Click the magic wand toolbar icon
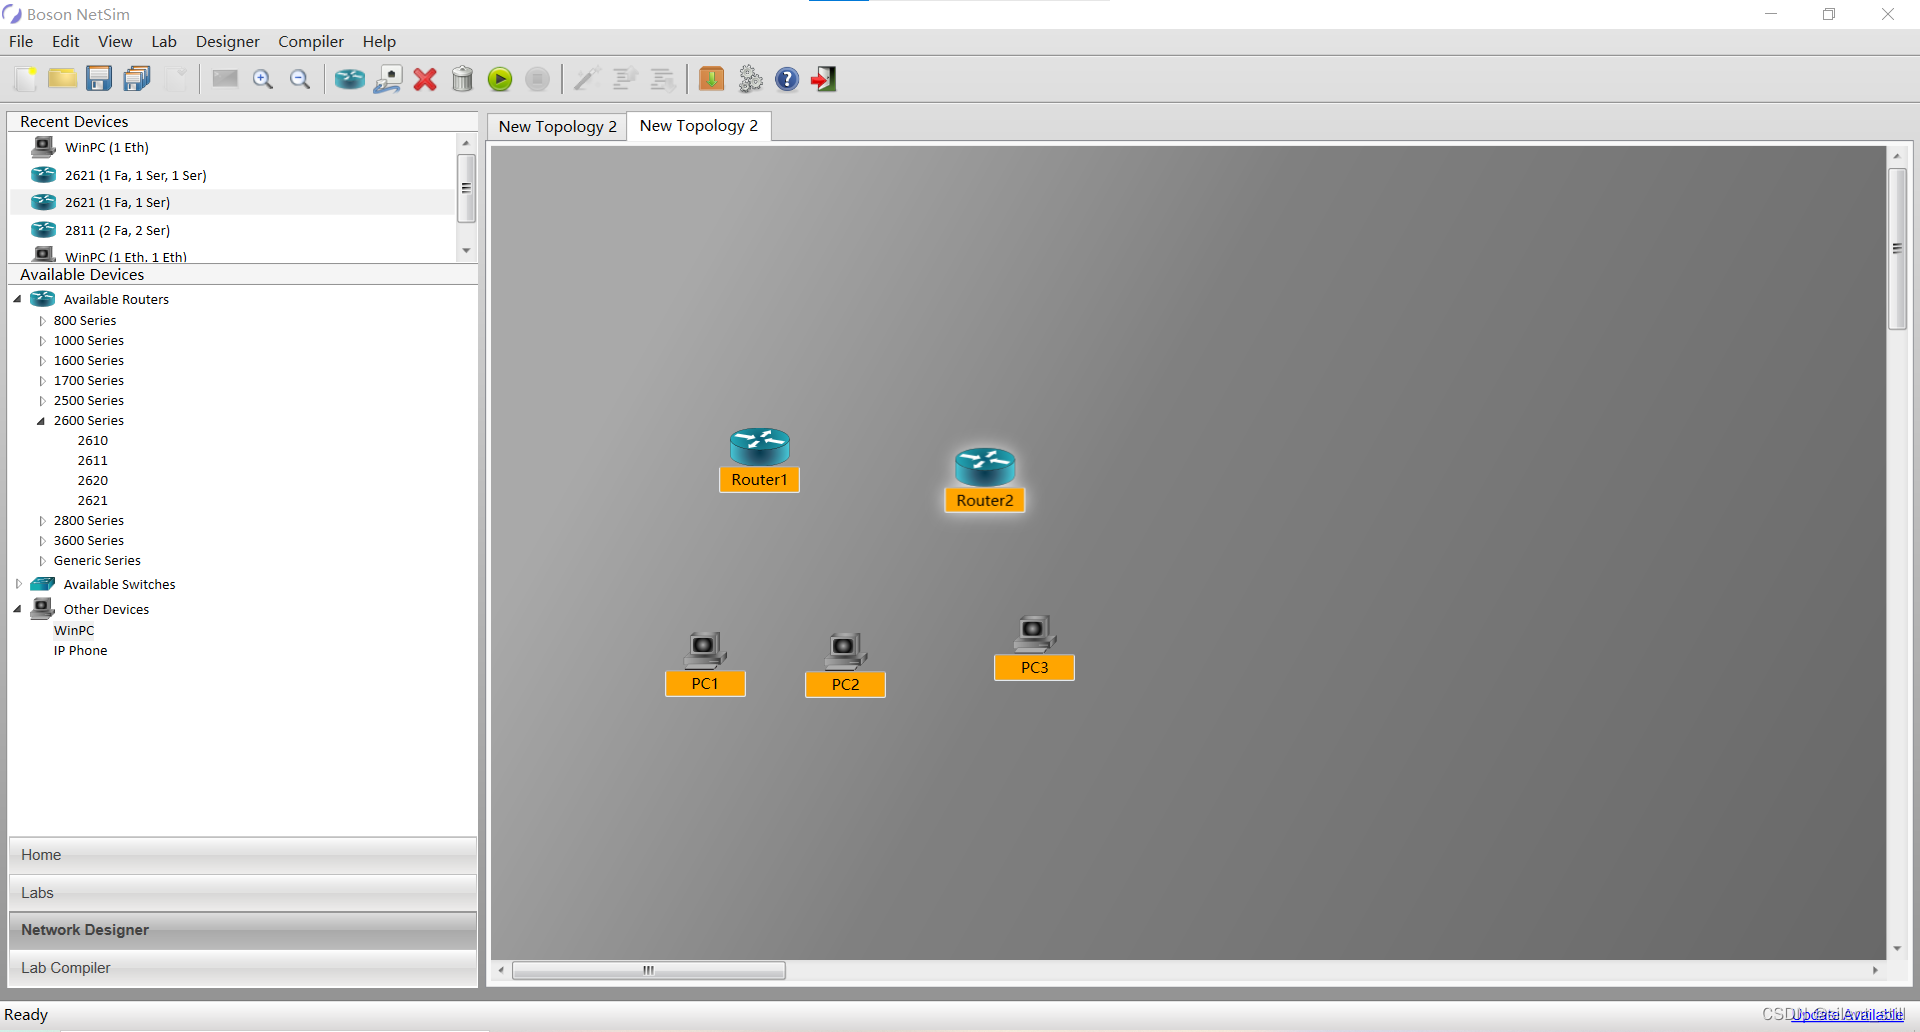The height and width of the screenshot is (1032, 1920). pyautogui.click(x=586, y=79)
